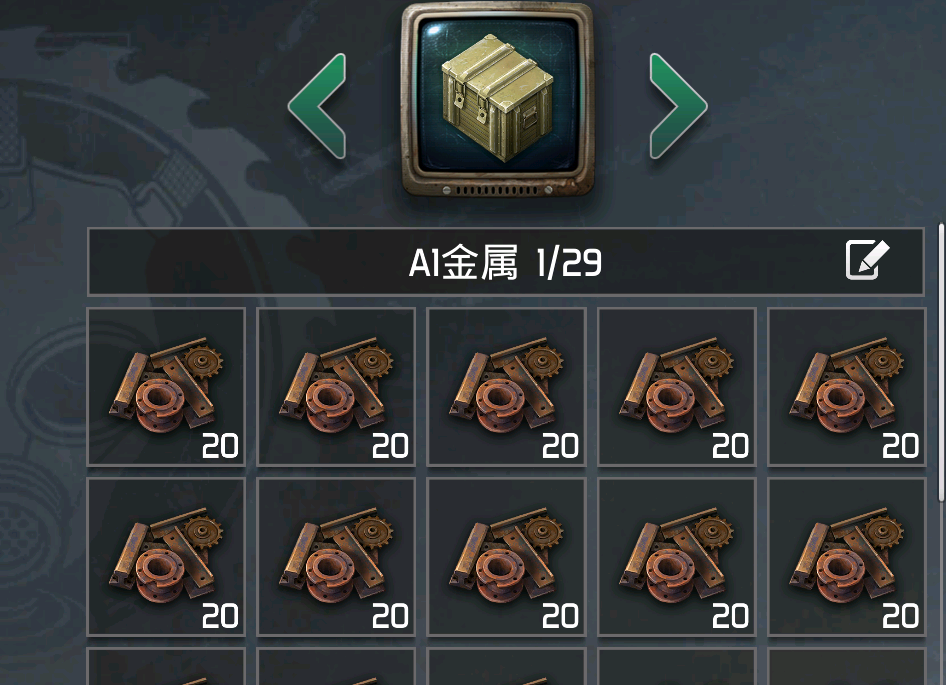This screenshot has width=946, height=685.
Task: Select partially visible first slot in third row
Action: pyautogui.click(x=166, y=666)
